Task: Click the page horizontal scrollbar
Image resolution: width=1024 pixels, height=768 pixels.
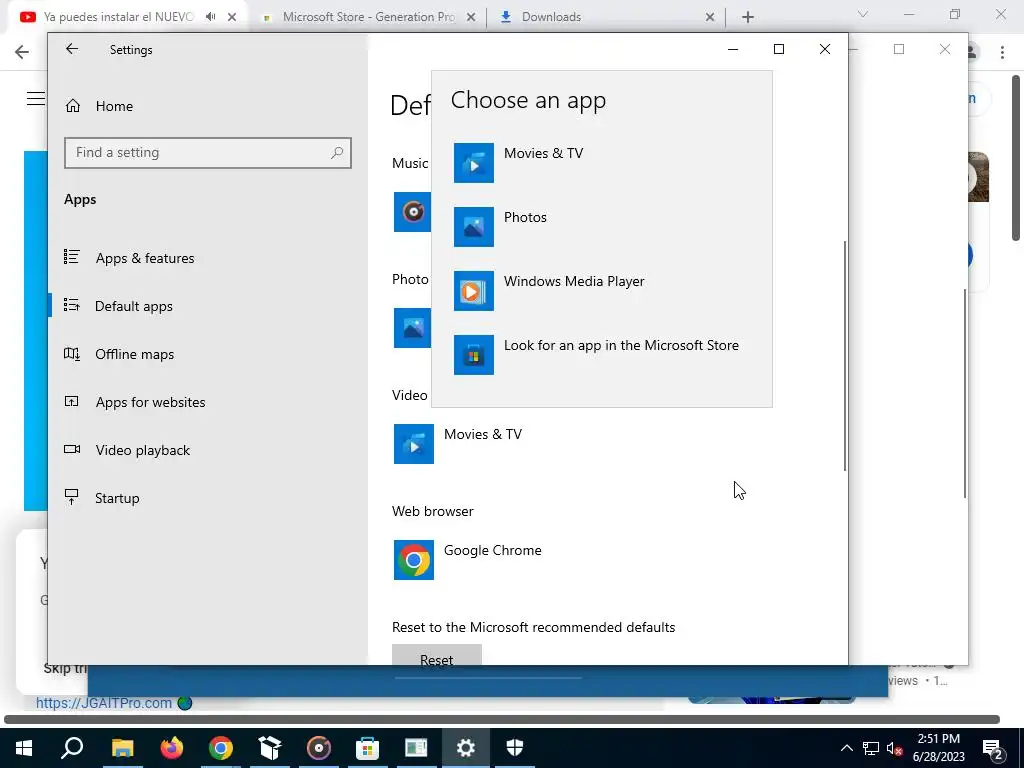Action: (502, 720)
